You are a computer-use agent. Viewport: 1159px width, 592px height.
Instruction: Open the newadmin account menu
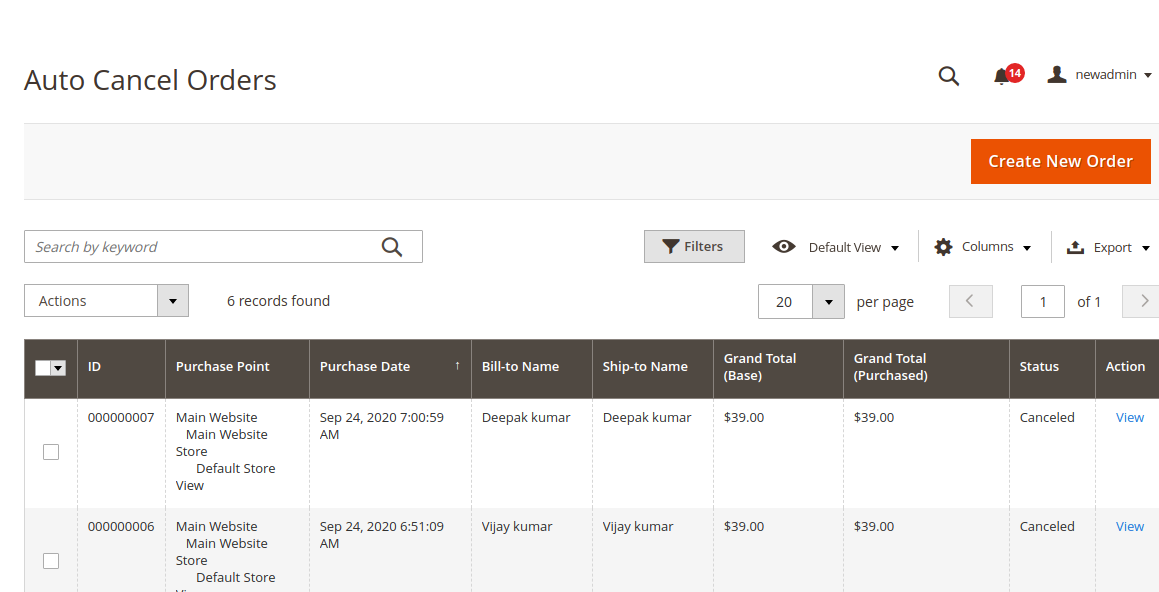[1100, 75]
